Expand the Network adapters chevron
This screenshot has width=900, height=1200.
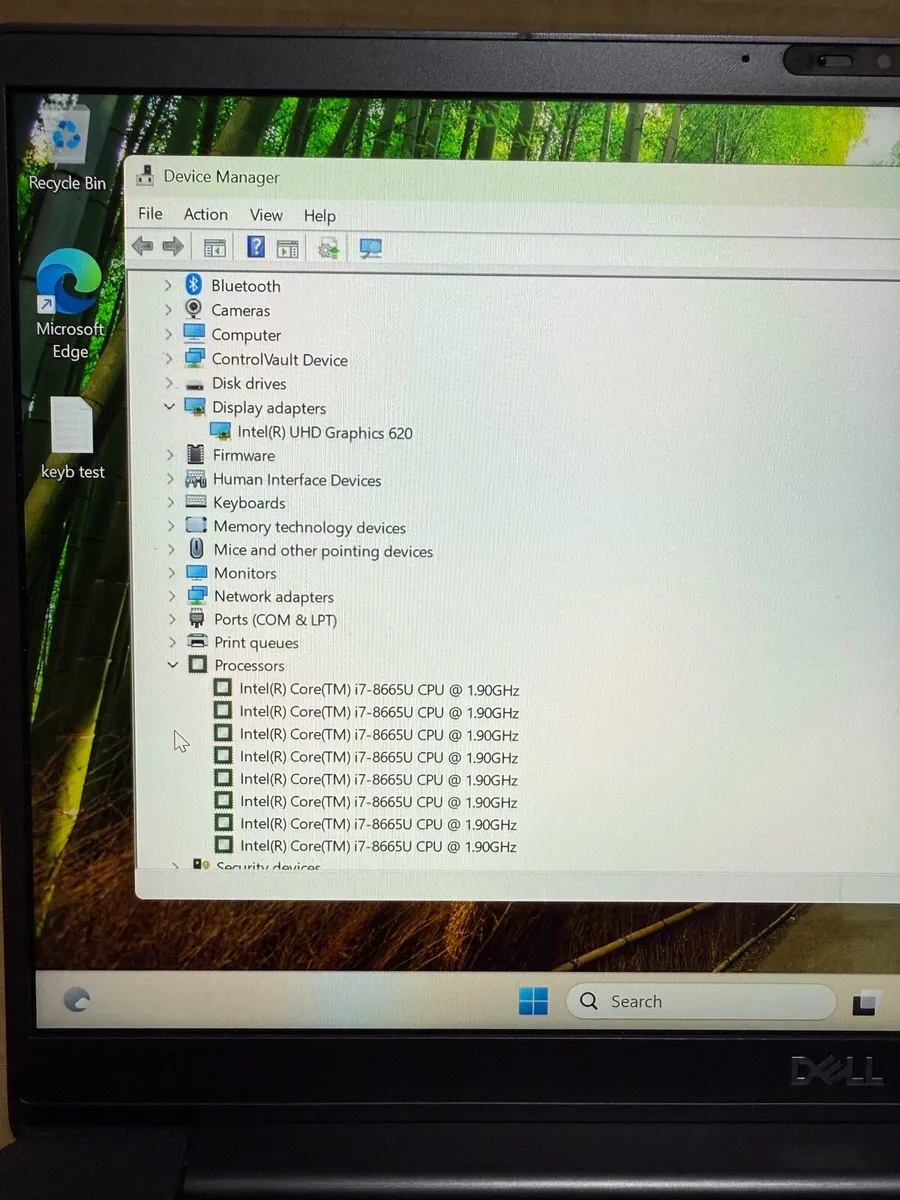pos(172,596)
